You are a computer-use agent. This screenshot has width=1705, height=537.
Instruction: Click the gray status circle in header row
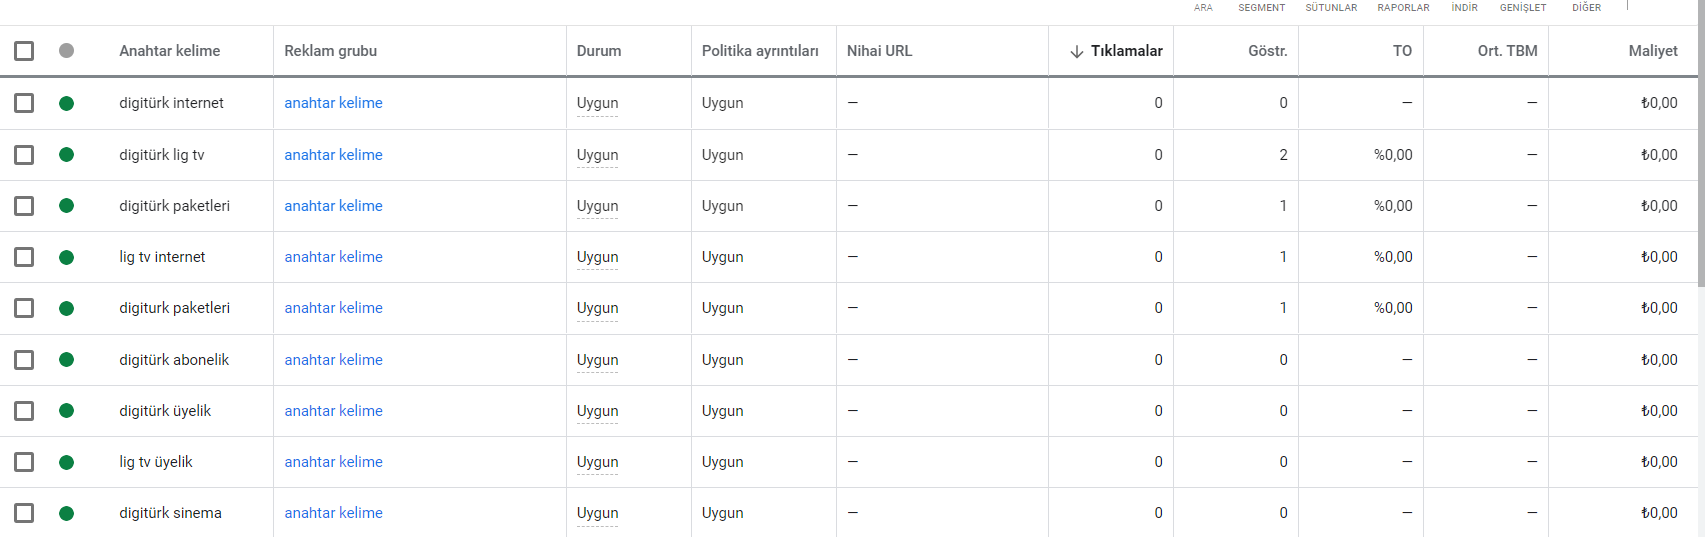[66, 50]
